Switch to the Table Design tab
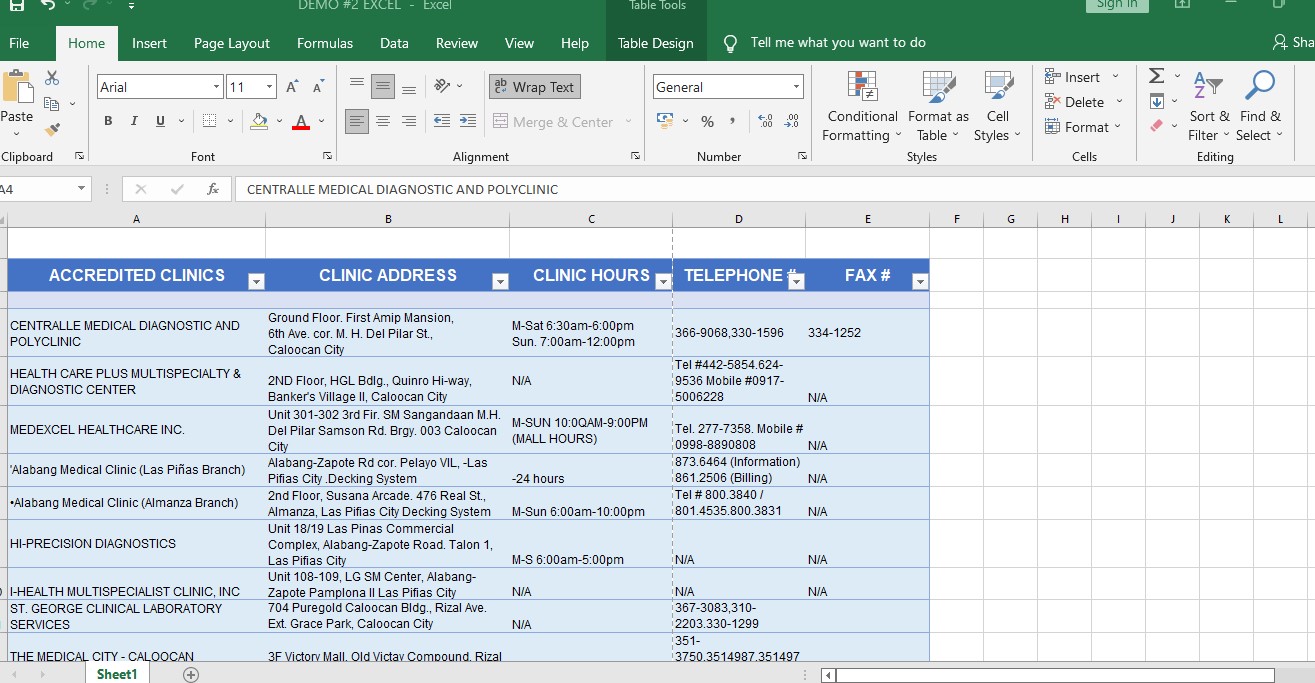This screenshot has height=683, width=1315. click(x=656, y=43)
